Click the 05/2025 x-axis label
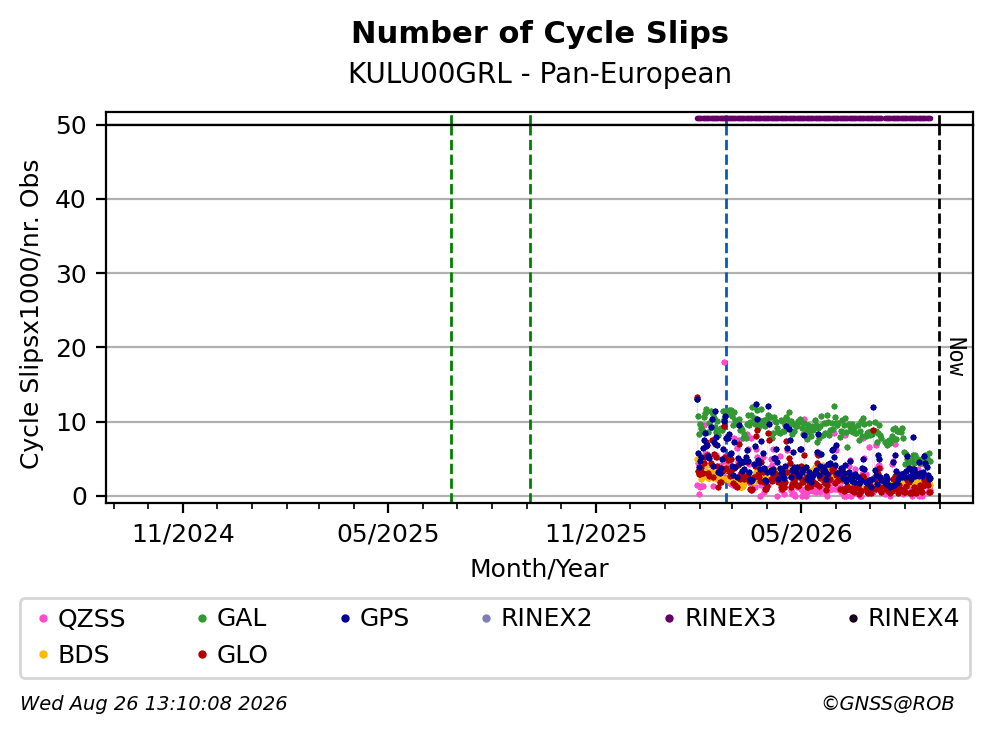Screen dimensions: 993x734 click(388, 535)
